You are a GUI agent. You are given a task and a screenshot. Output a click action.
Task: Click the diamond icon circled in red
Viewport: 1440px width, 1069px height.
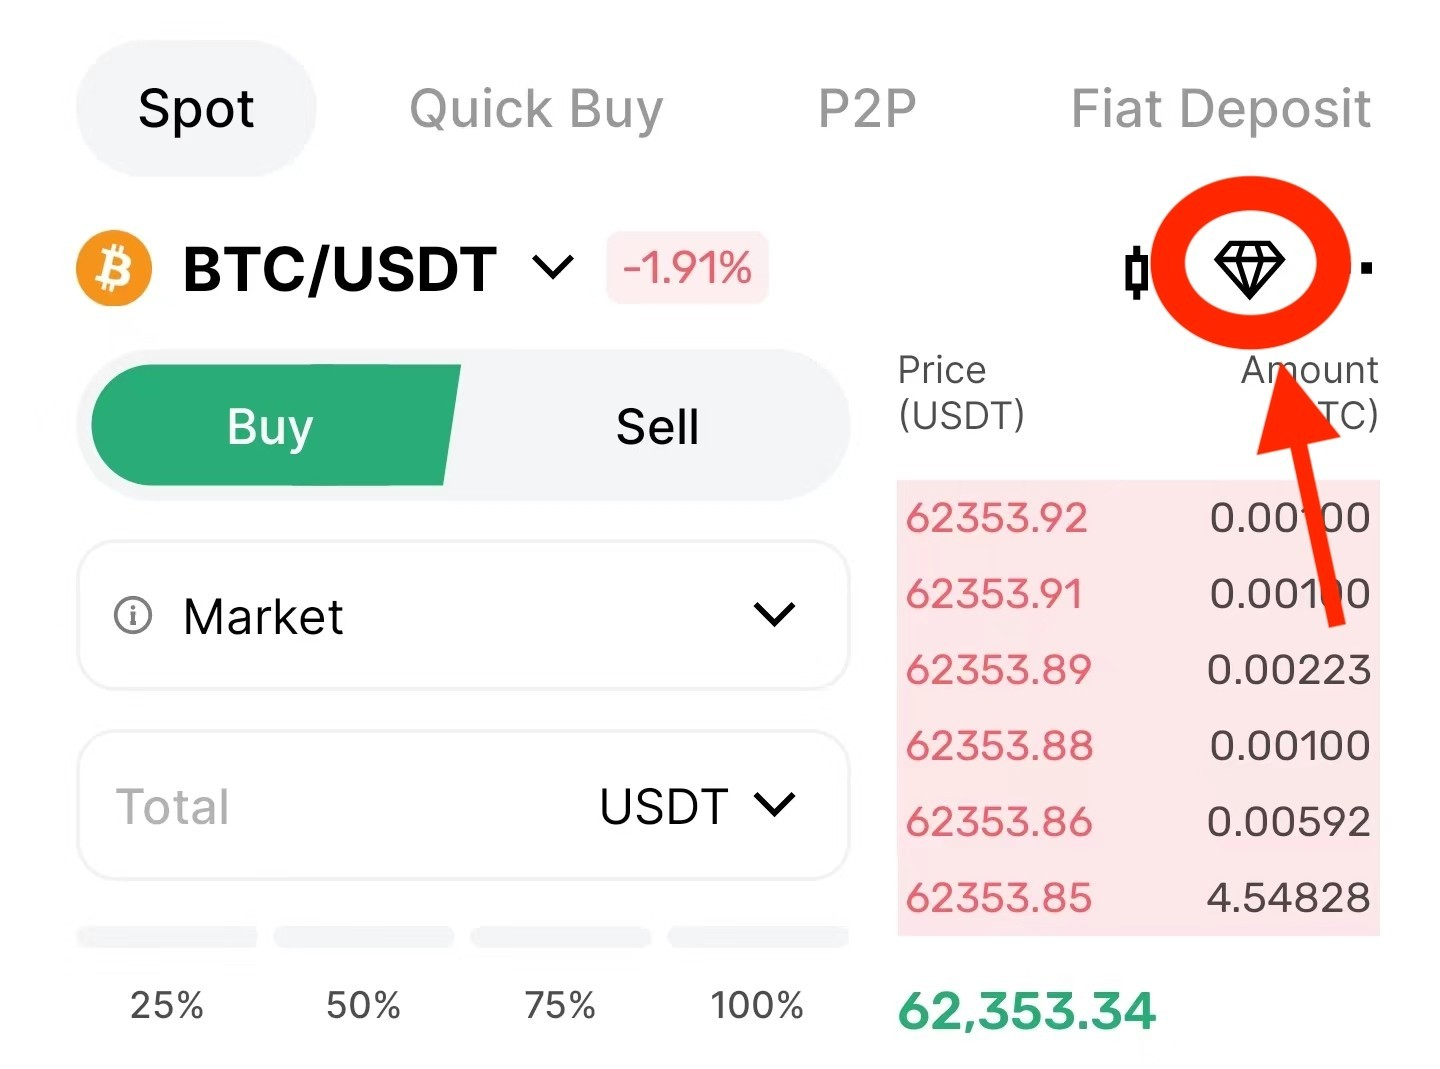coord(1249,268)
